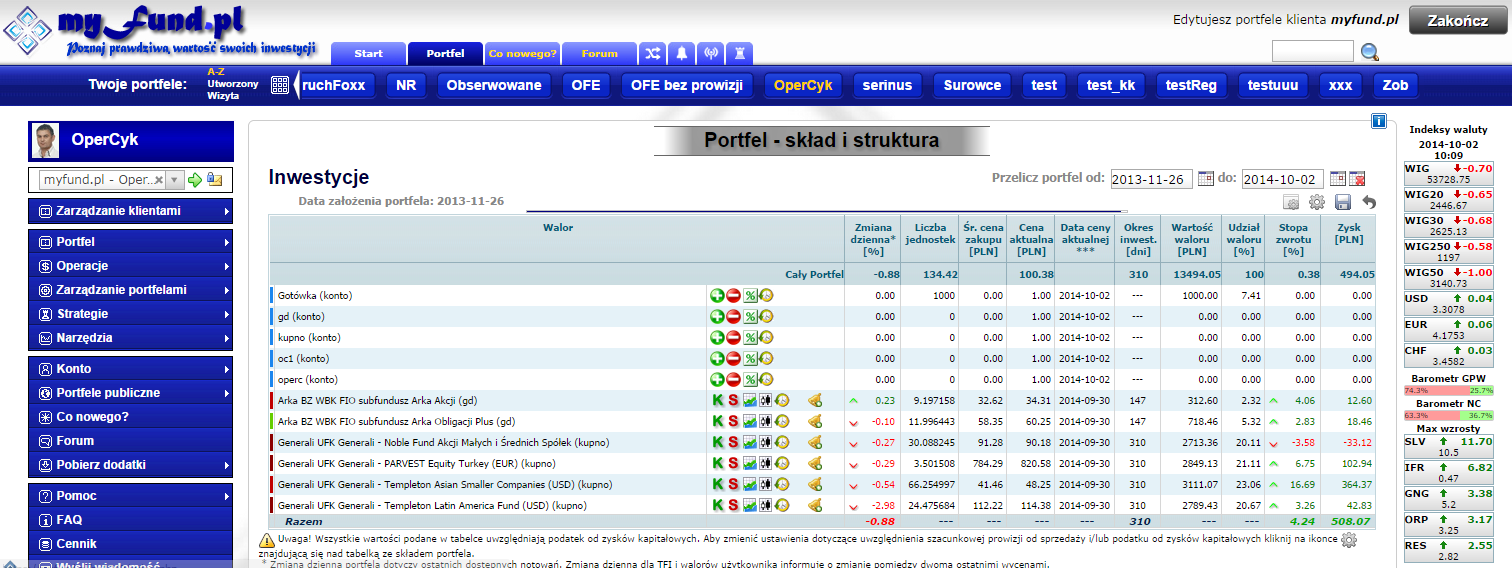The image size is (1512, 568).
Task: Click the magnifier search icon
Action: [x=1370, y=52]
